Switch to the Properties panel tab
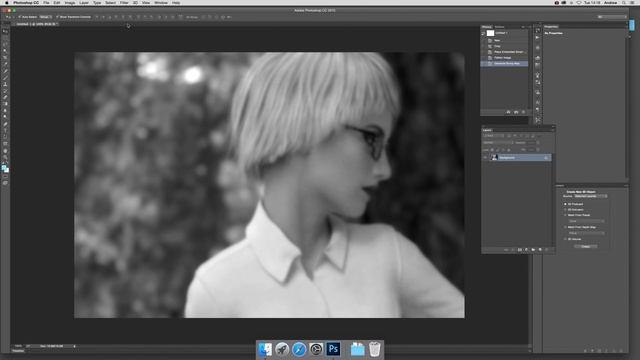The width and height of the screenshot is (640, 360). [x=551, y=27]
